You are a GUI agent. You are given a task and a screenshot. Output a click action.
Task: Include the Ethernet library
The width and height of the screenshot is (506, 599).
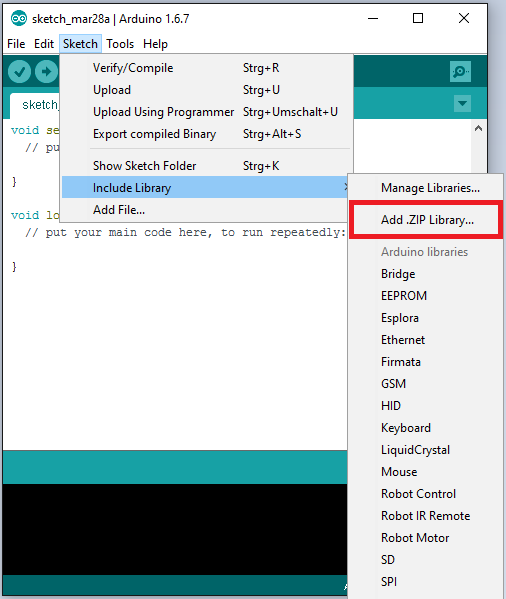(425, 340)
